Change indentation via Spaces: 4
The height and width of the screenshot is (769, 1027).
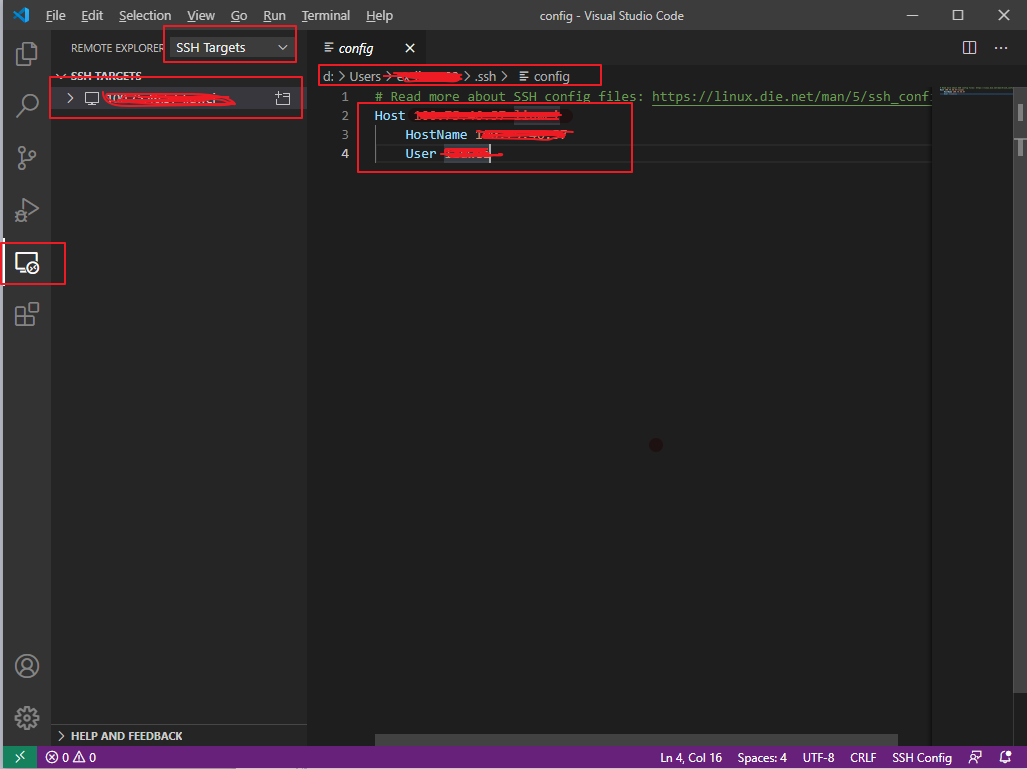762,757
